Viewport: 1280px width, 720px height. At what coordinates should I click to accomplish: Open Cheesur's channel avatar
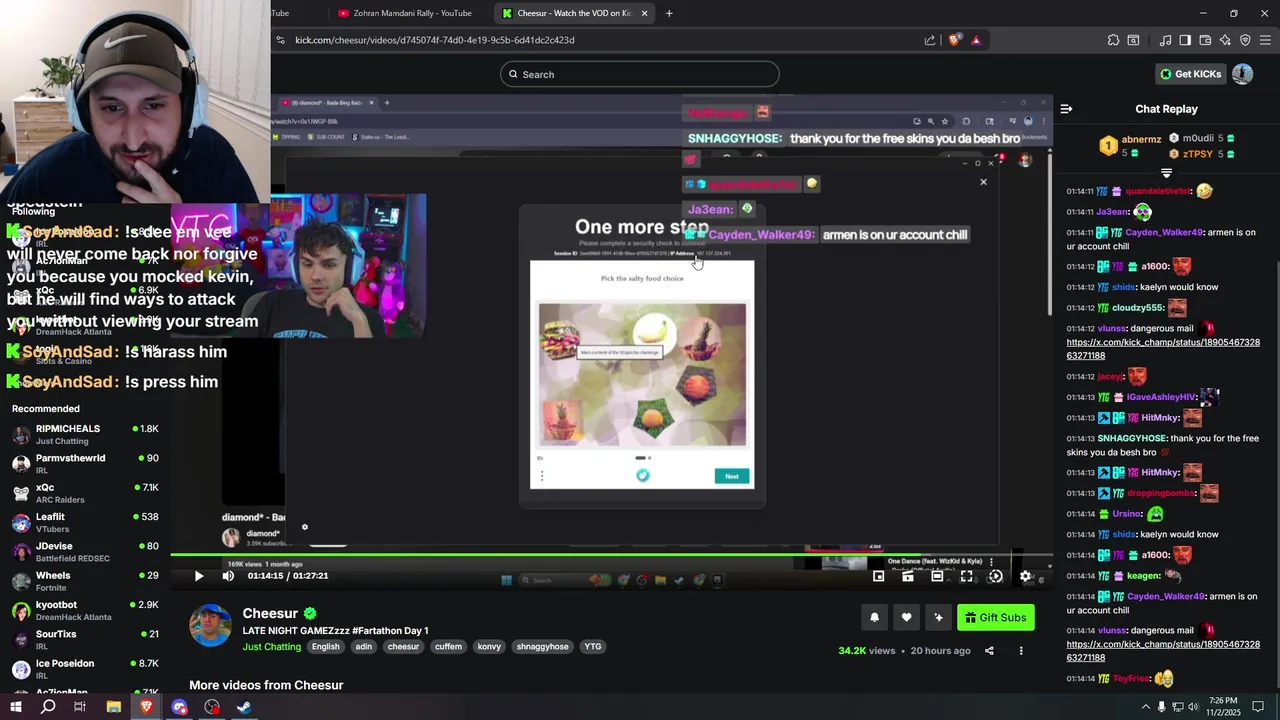(210, 625)
